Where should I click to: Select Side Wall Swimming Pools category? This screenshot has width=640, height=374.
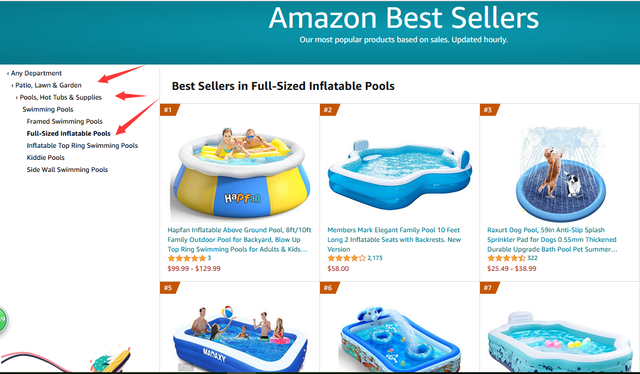point(67,169)
